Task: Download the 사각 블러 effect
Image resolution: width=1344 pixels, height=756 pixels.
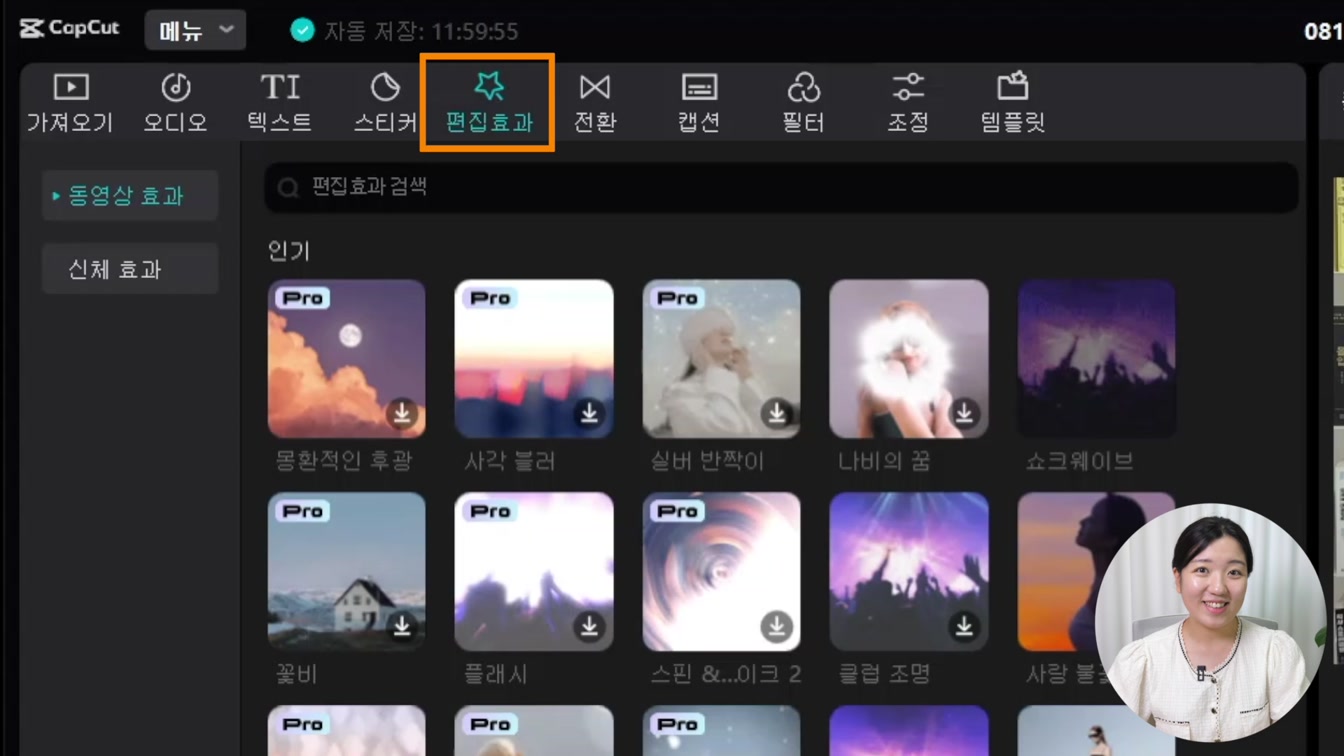Action: pyautogui.click(x=589, y=413)
